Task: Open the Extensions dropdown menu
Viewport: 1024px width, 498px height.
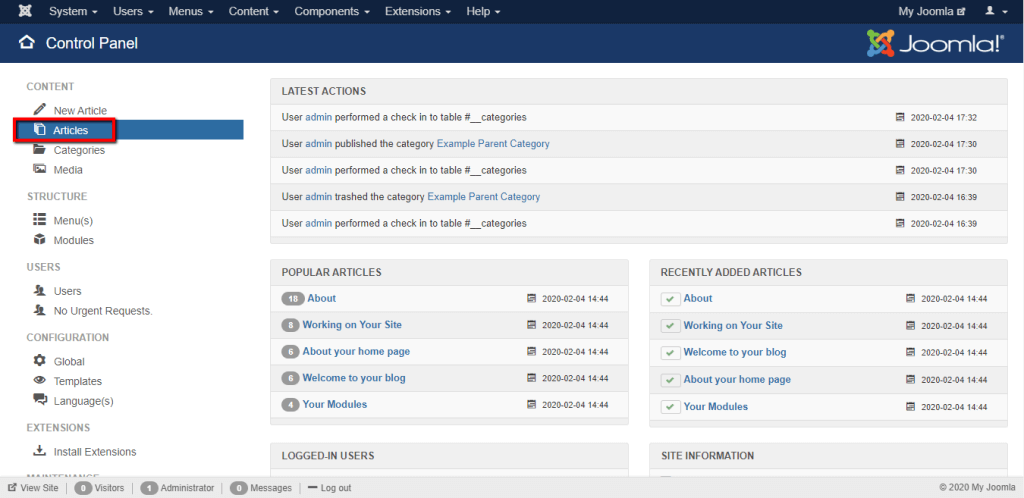Action: [419, 11]
